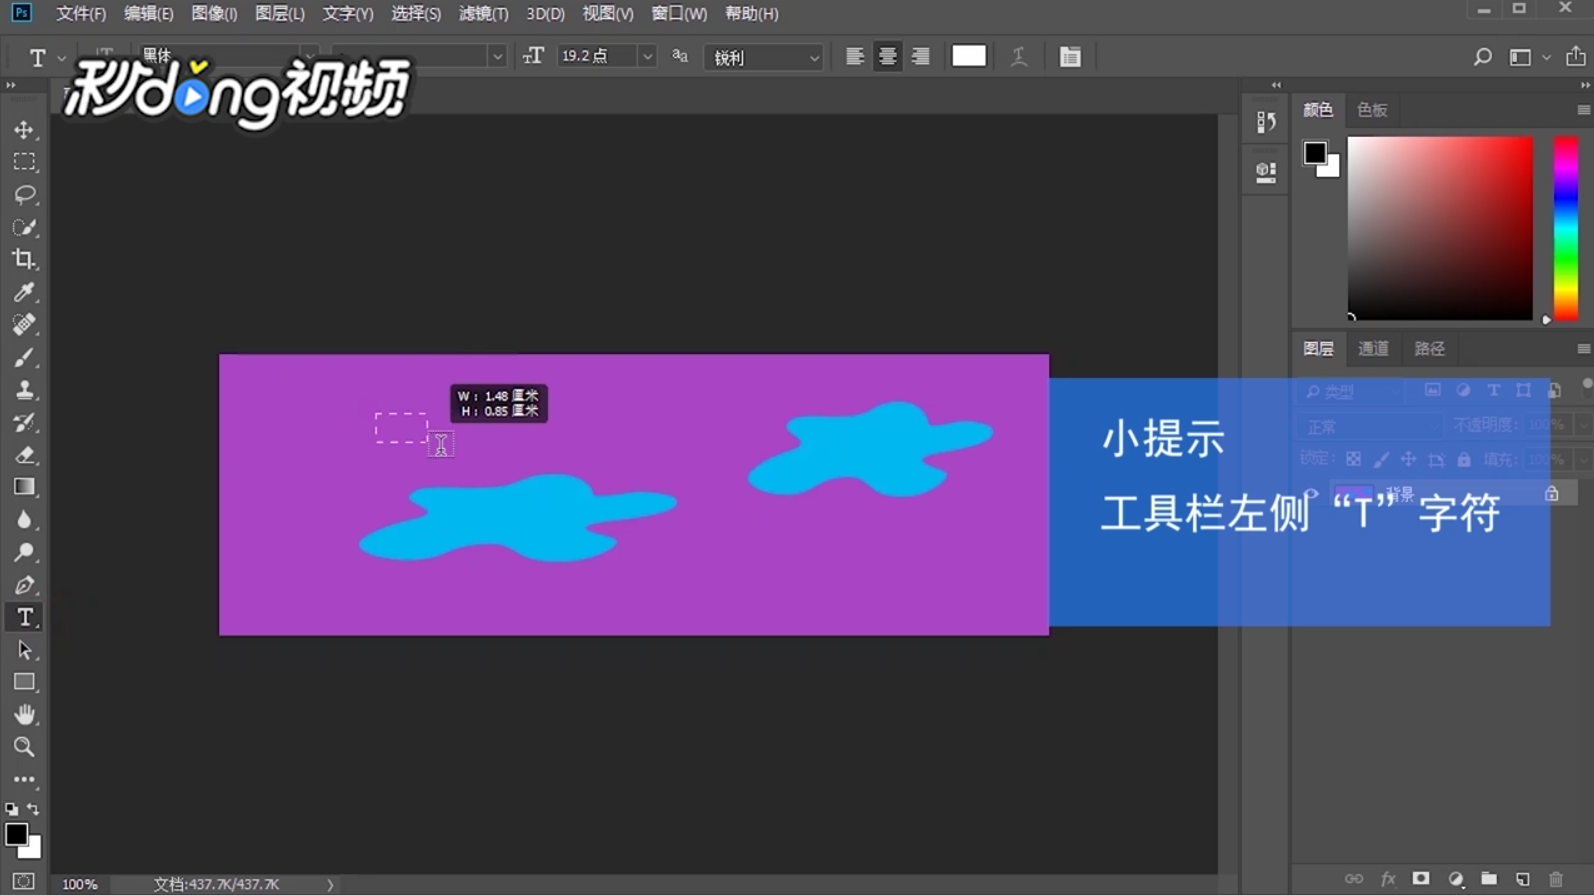Viewport: 1594px width, 895px height.
Task: Open the History panel icon
Action: coord(1266,122)
